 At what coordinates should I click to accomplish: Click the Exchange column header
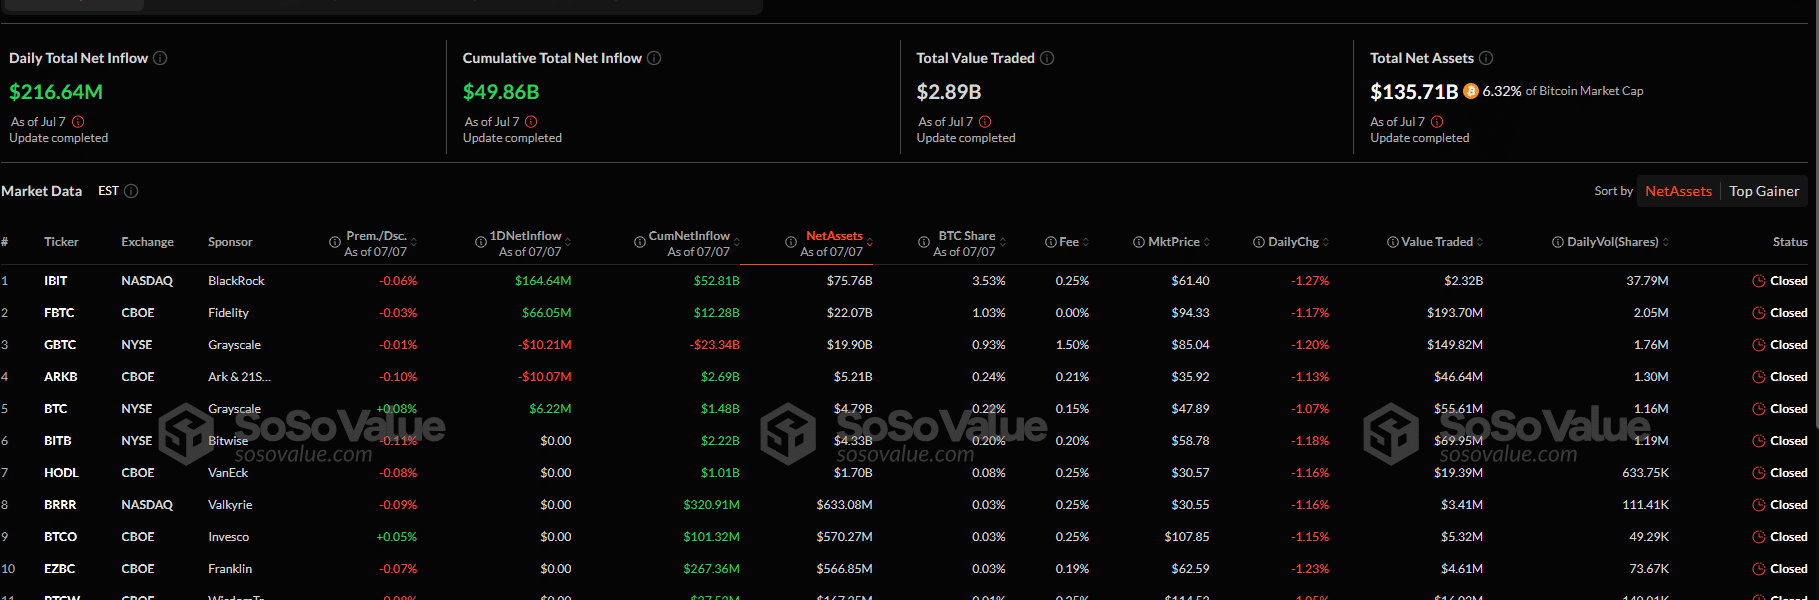pos(148,242)
